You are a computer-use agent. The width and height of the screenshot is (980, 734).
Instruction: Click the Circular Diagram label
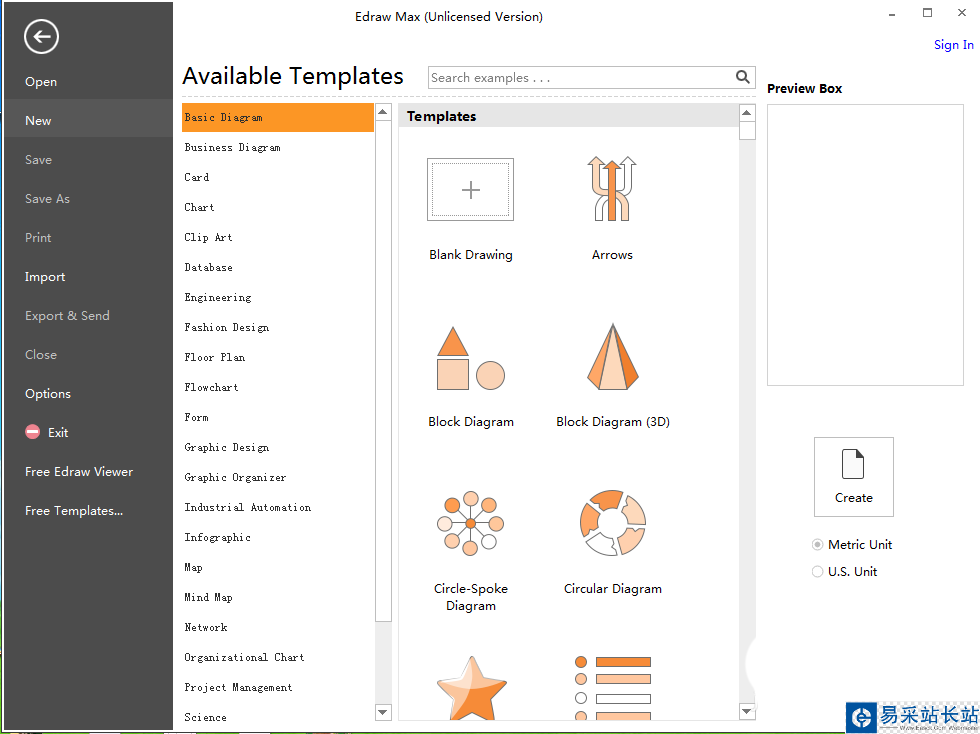612,589
